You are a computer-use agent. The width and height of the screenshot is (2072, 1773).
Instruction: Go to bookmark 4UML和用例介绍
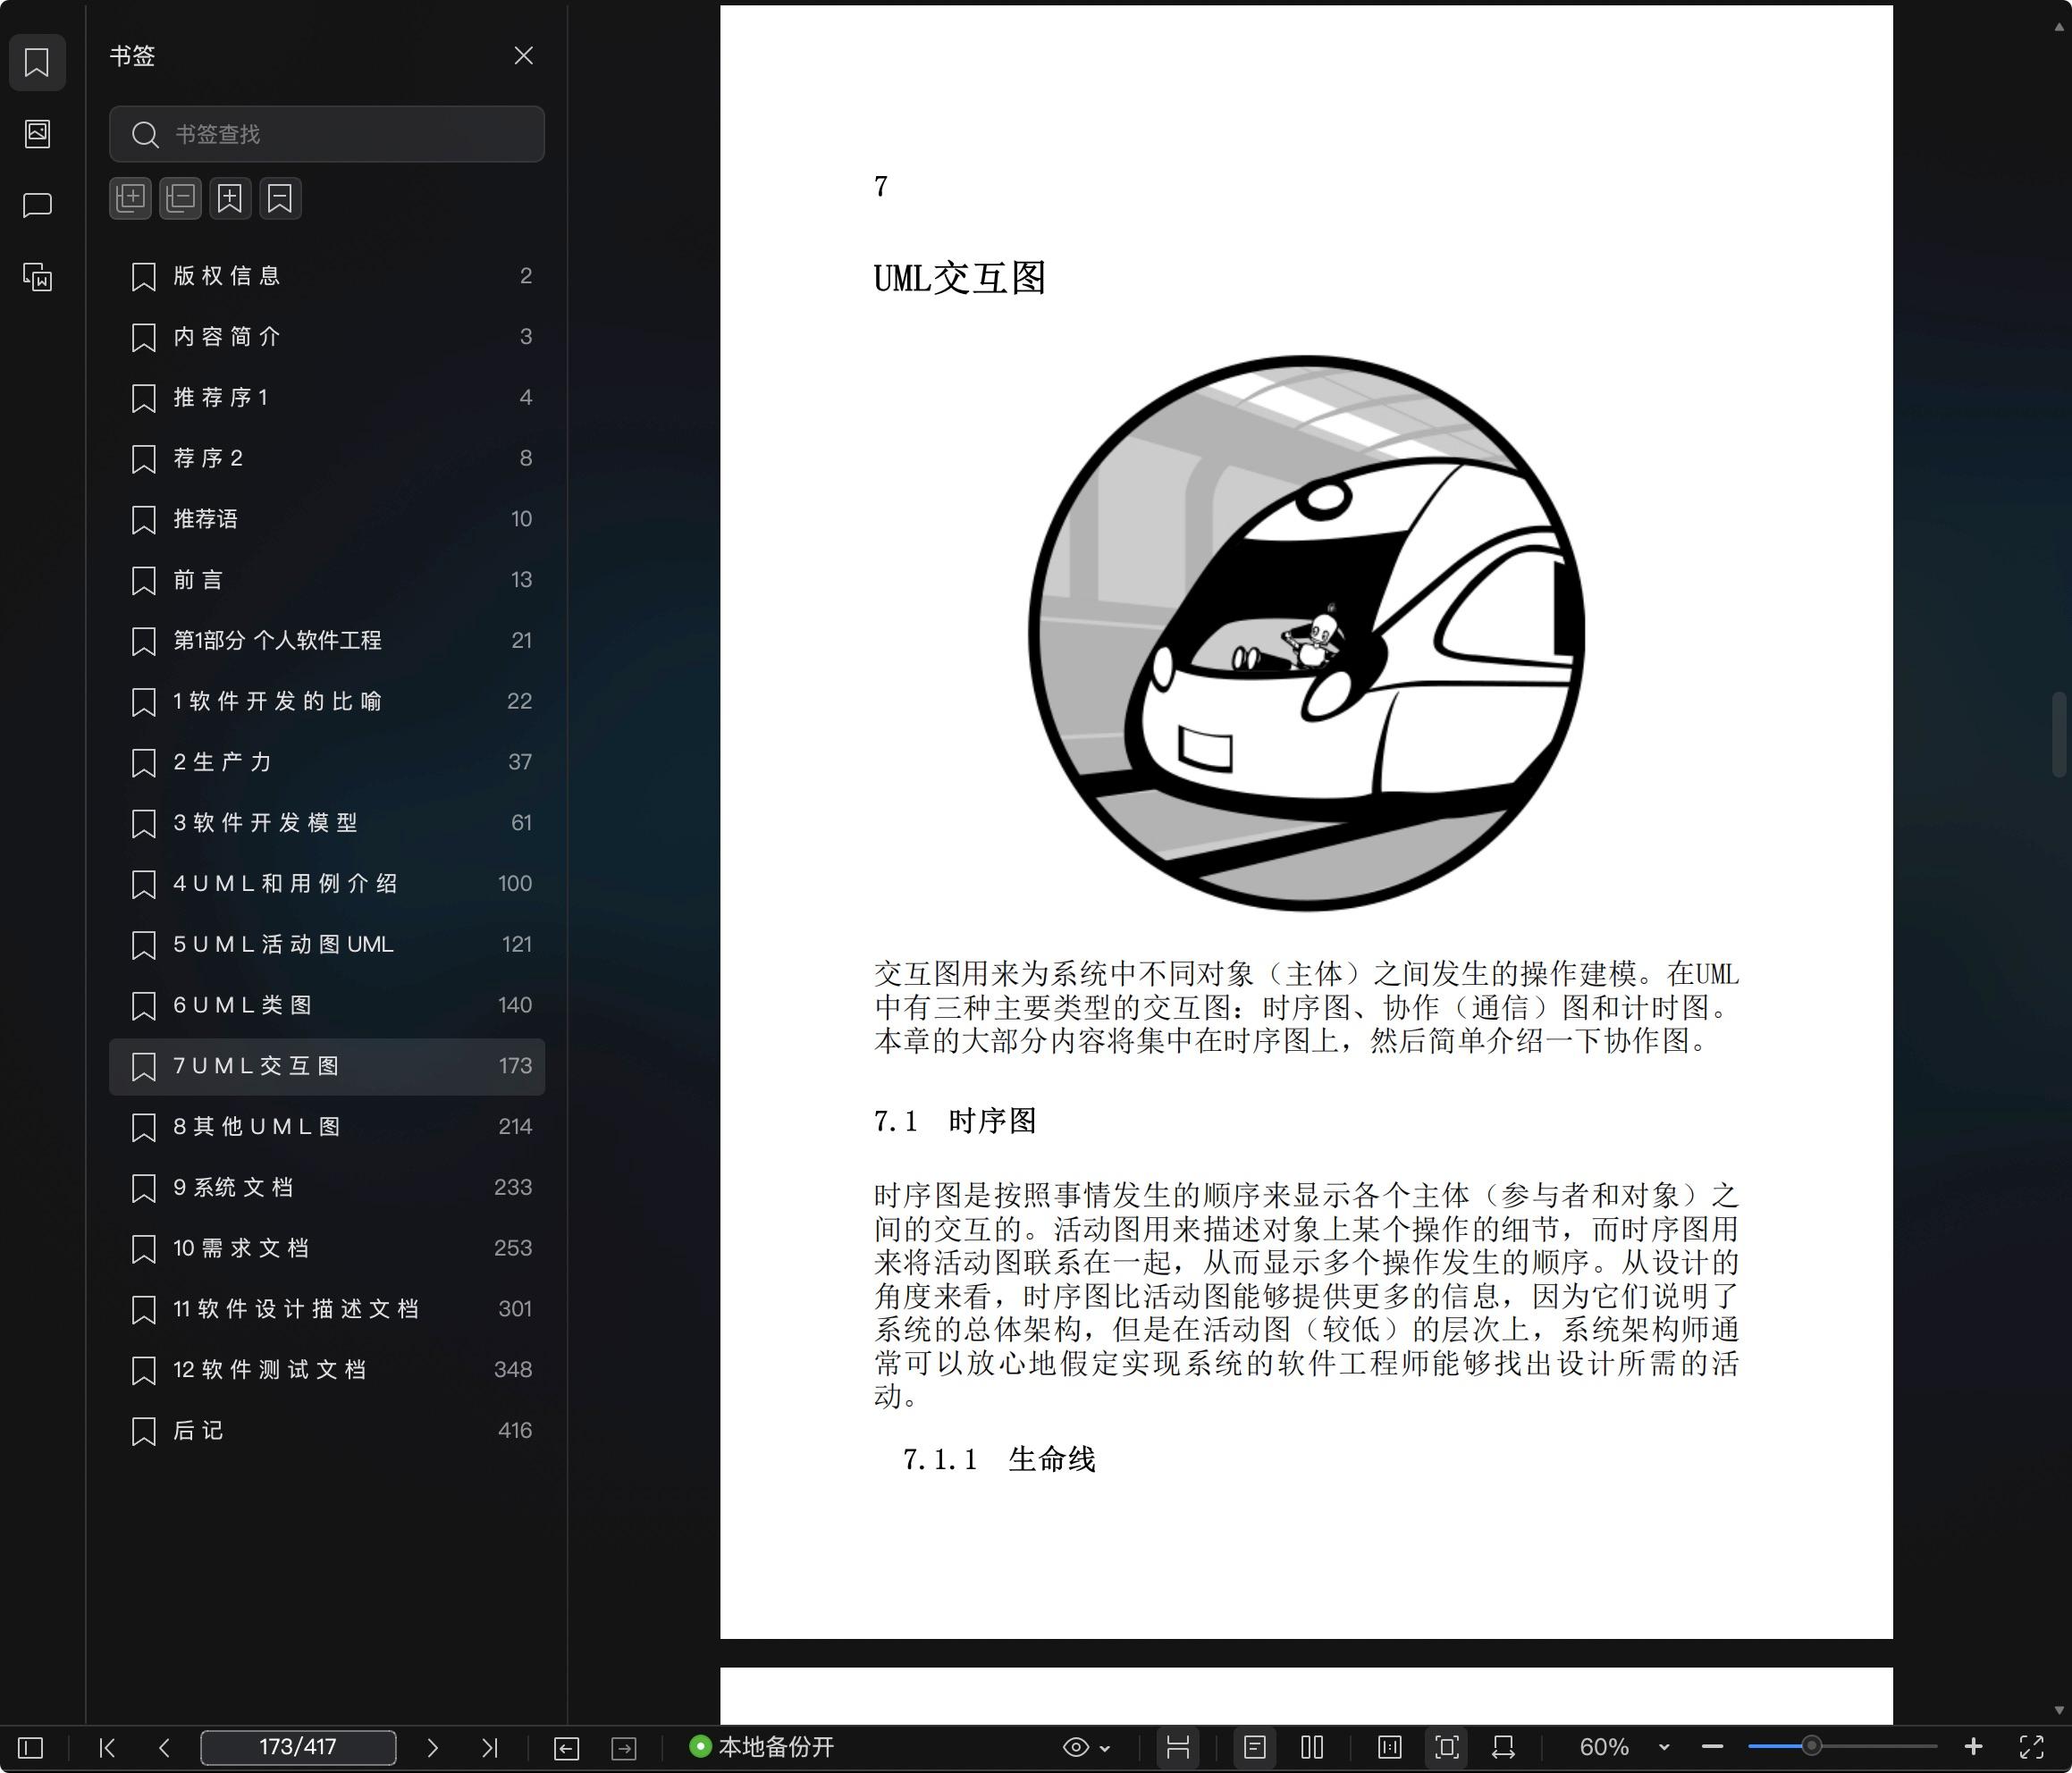(327, 884)
